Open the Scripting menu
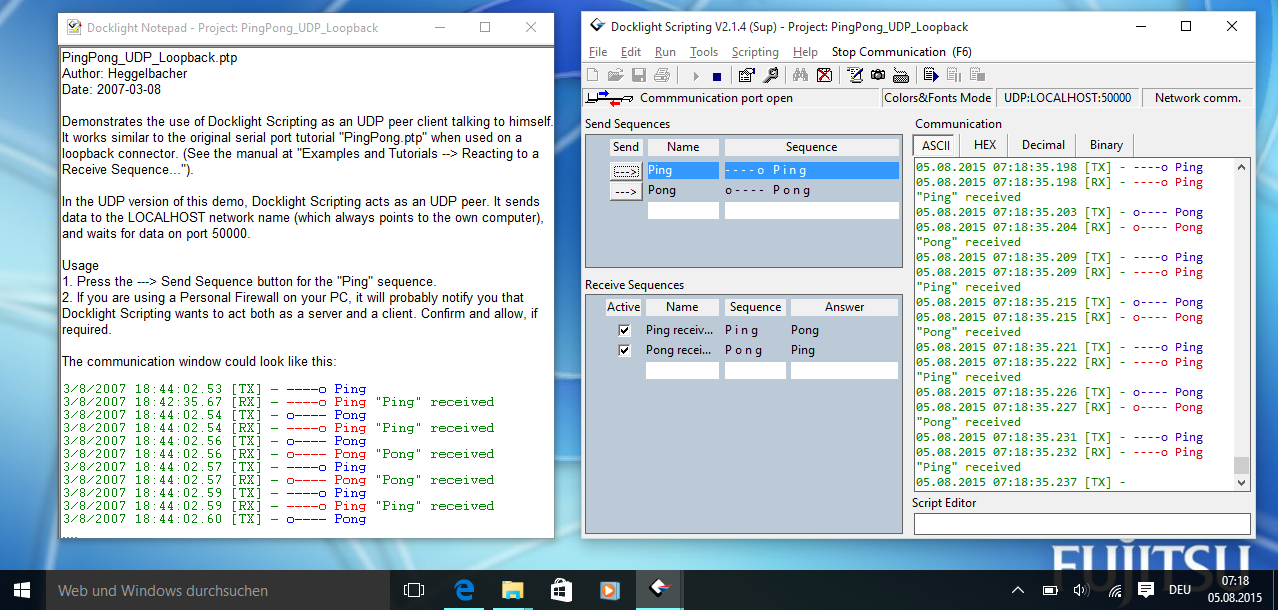 click(x=755, y=51)
